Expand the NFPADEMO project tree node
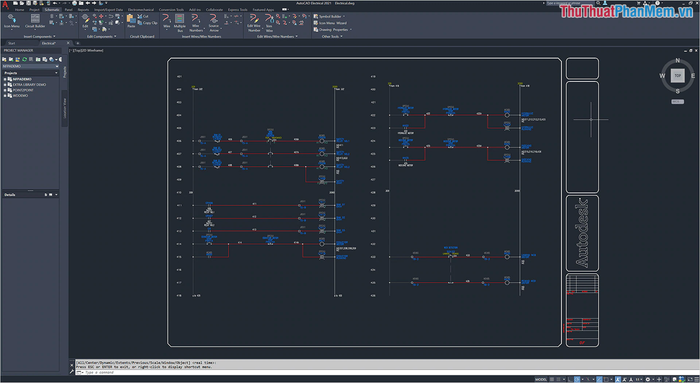700x383 pixels. coord(5,79)
